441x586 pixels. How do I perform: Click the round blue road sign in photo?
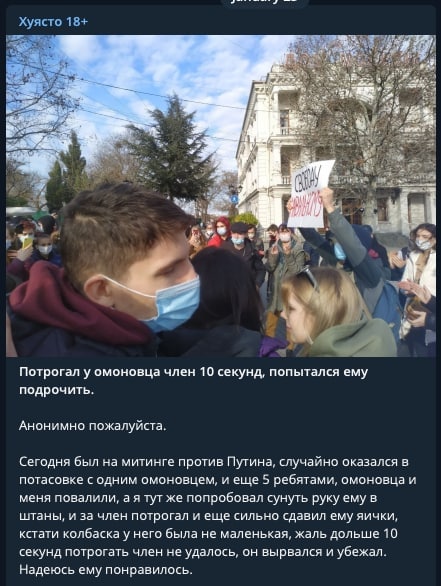pyautogui.click(x=234, y=199)
